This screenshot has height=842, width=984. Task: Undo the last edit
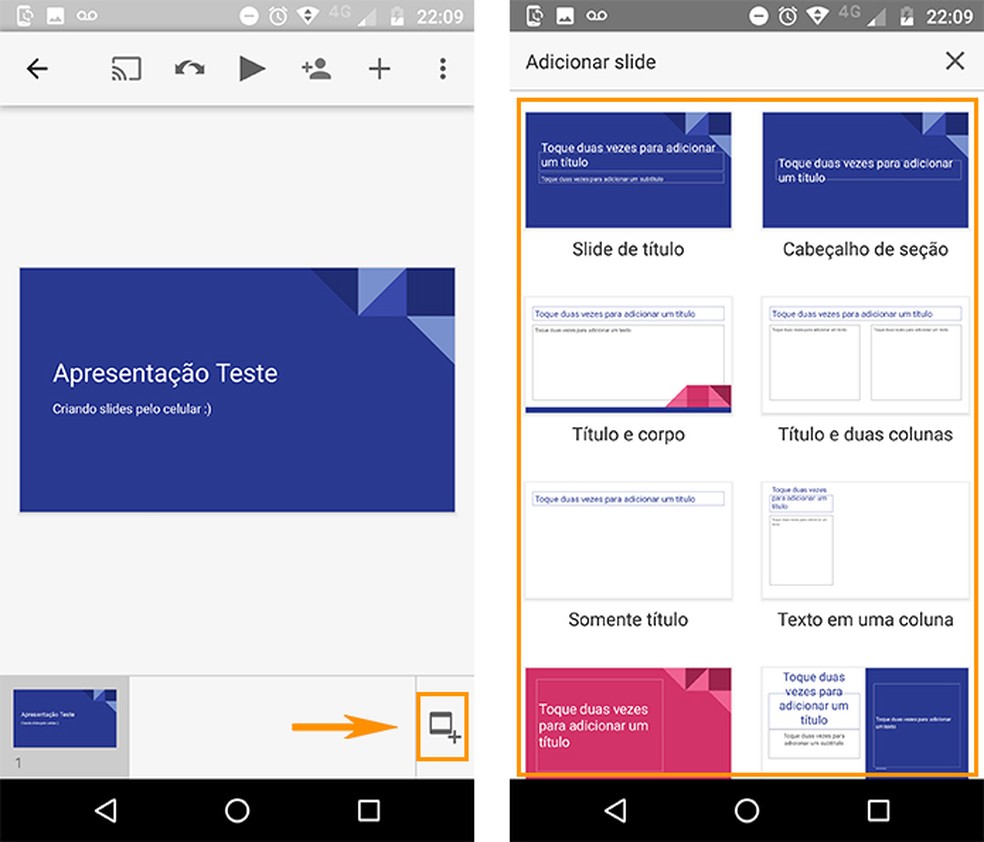pos(189,68)
